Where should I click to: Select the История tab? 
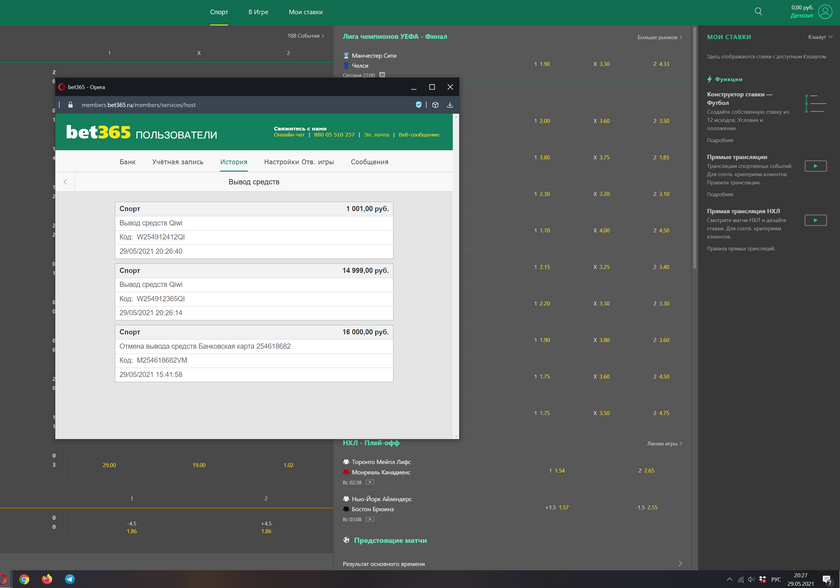tap(234, 162)
